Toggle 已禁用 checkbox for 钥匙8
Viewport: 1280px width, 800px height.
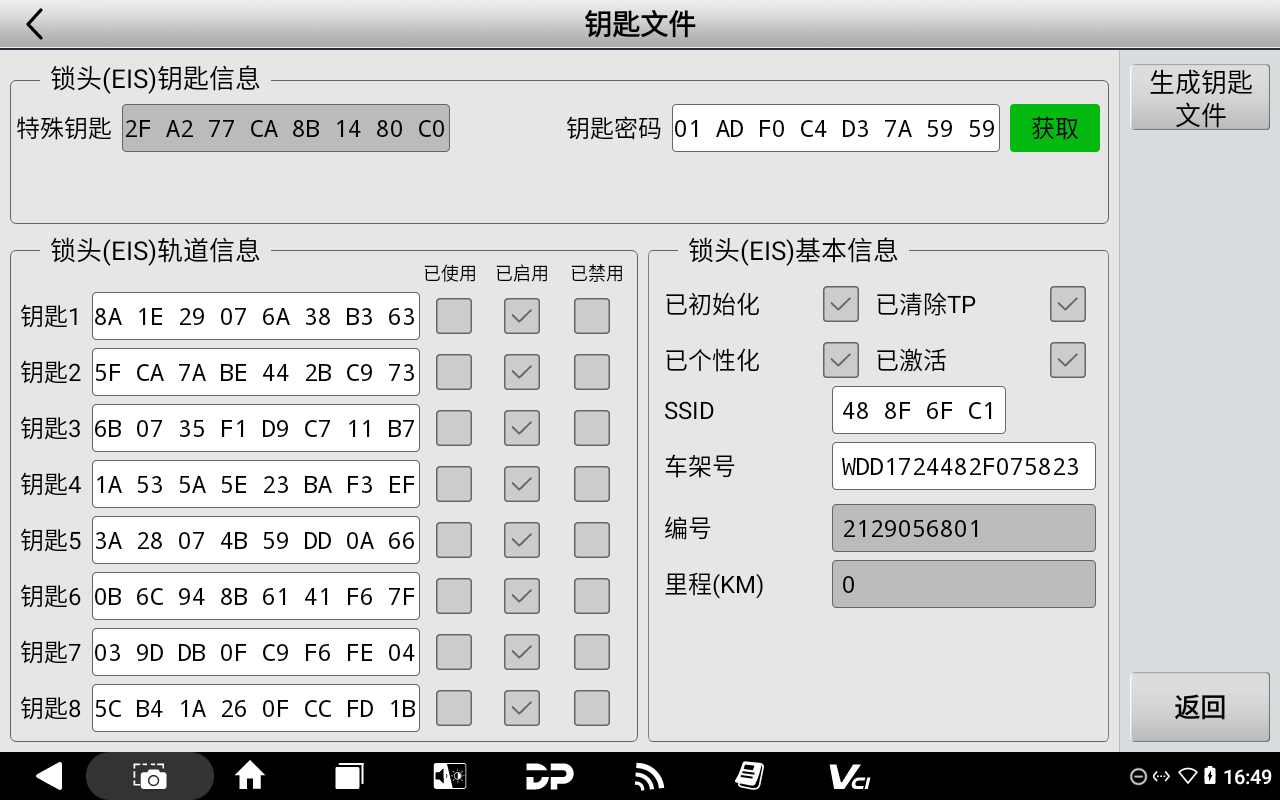(x=592, y=708)
